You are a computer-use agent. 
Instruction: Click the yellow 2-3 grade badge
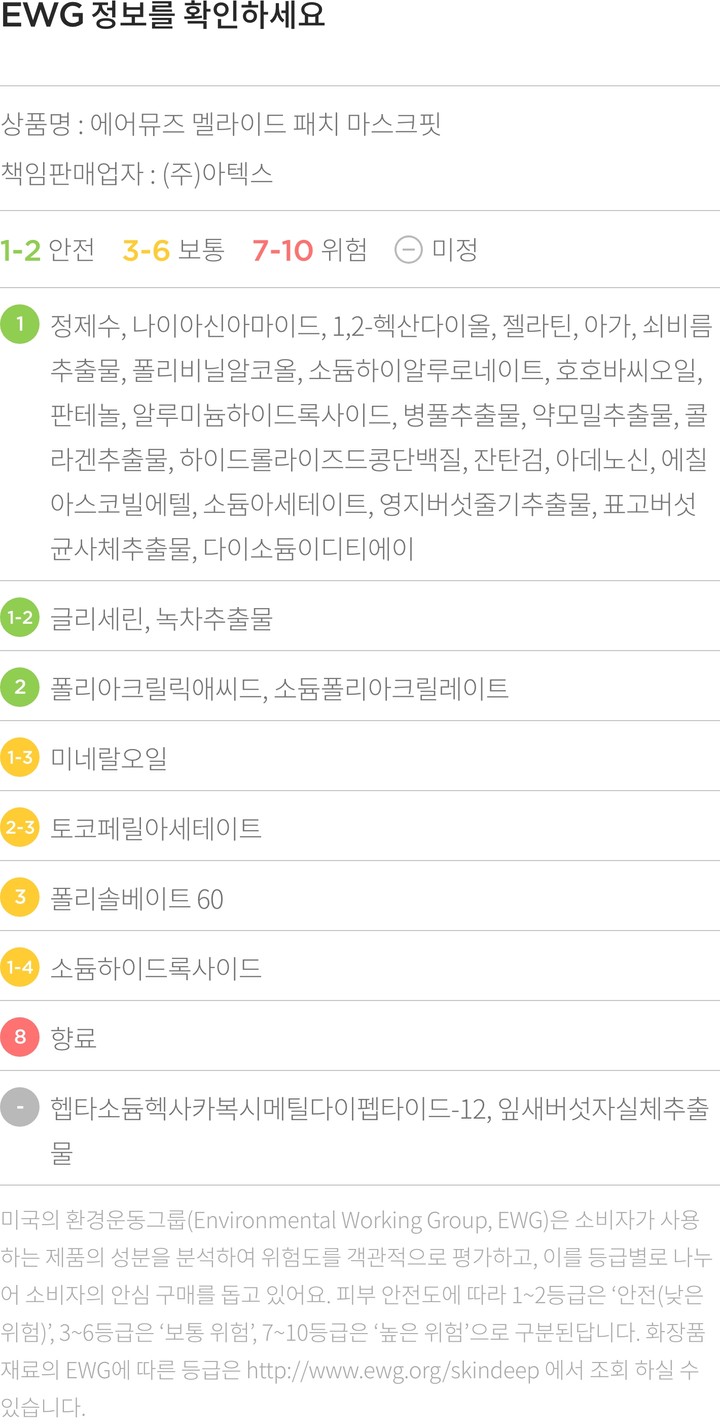pos(19,828)
